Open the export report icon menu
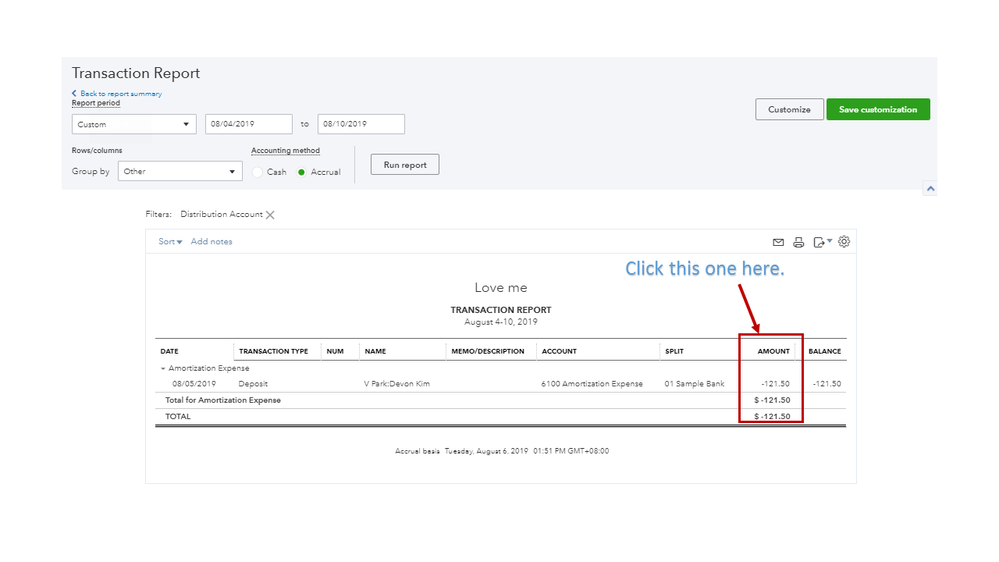 tap(823, 242)
